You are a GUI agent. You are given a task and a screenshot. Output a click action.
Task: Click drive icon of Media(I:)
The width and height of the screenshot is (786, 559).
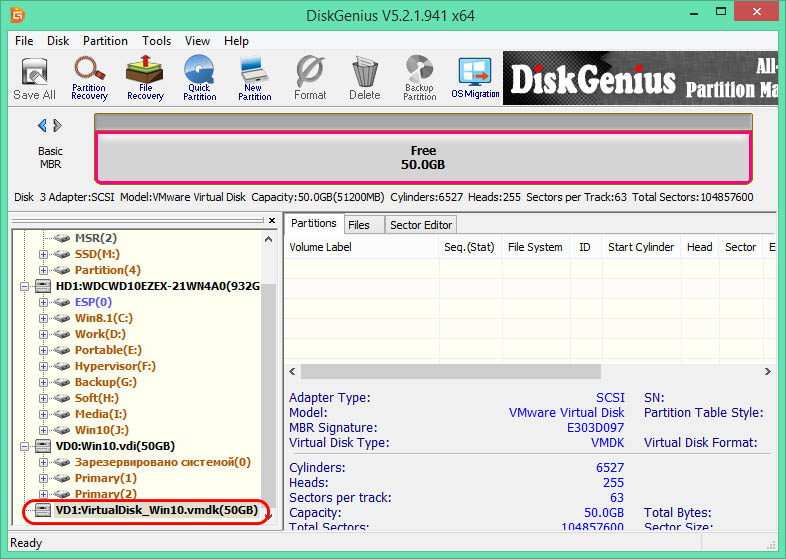(62, 414)
